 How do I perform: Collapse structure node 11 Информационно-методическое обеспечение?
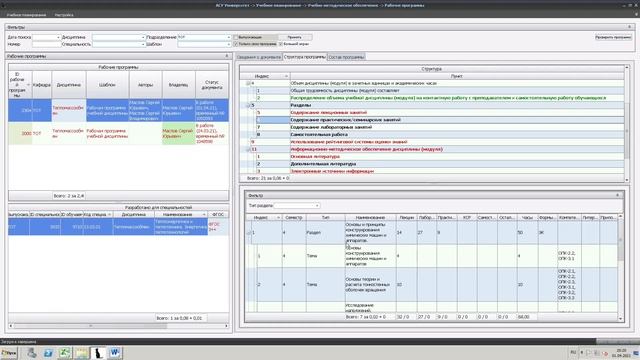tap(247, 149)
